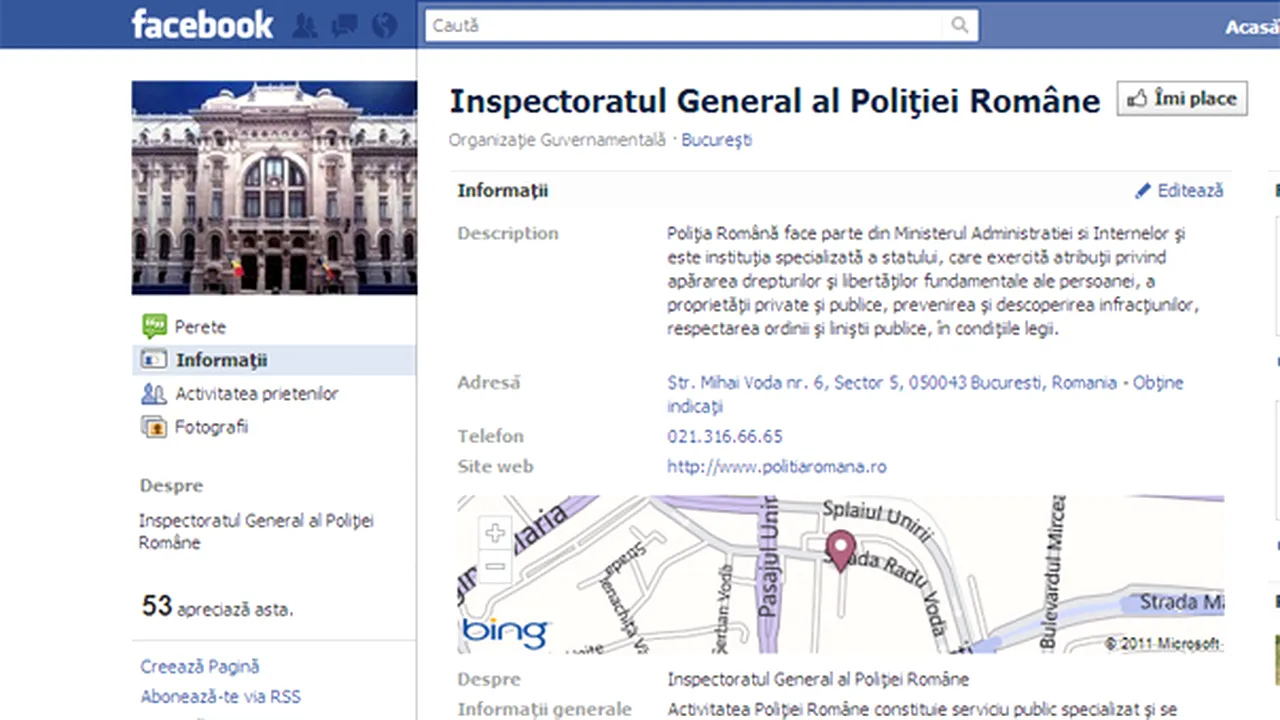Click the Informații card icon

pos(154,360)
